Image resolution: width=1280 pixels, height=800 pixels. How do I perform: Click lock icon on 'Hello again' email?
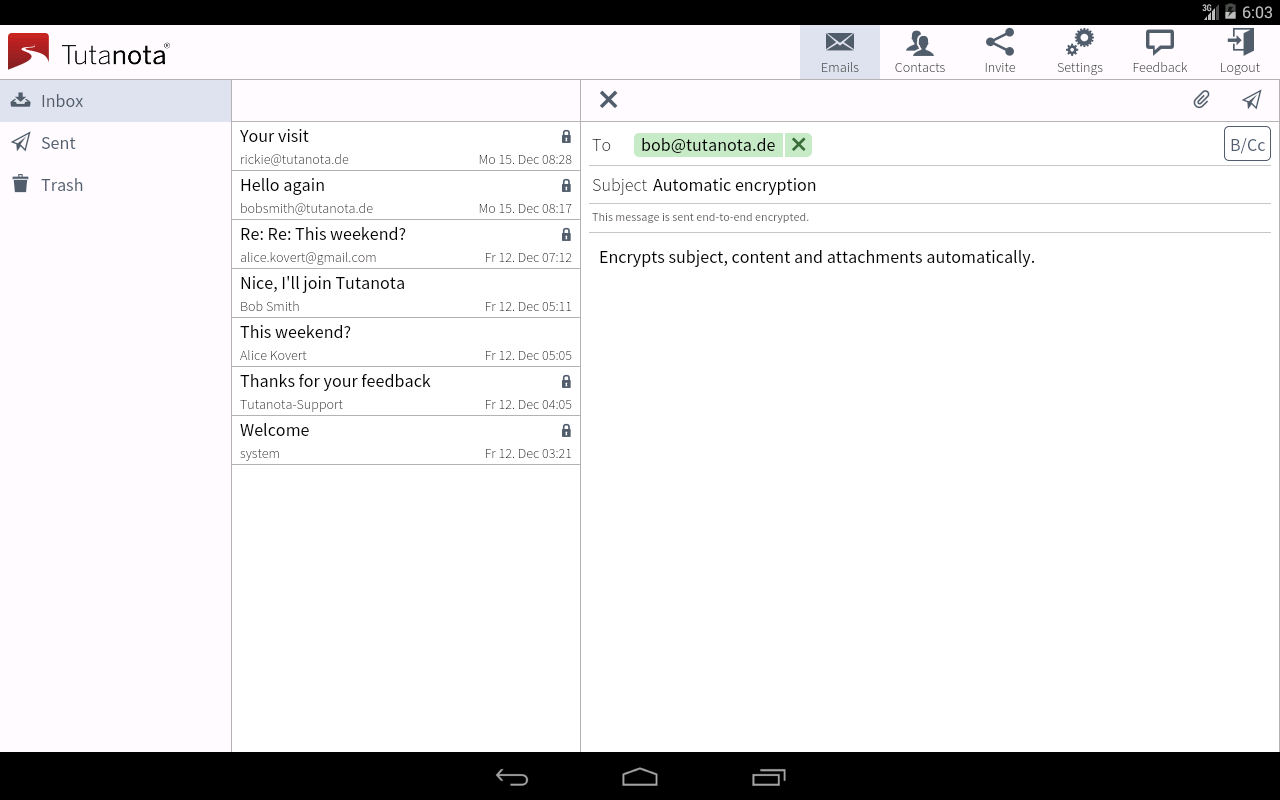point(566,186)
